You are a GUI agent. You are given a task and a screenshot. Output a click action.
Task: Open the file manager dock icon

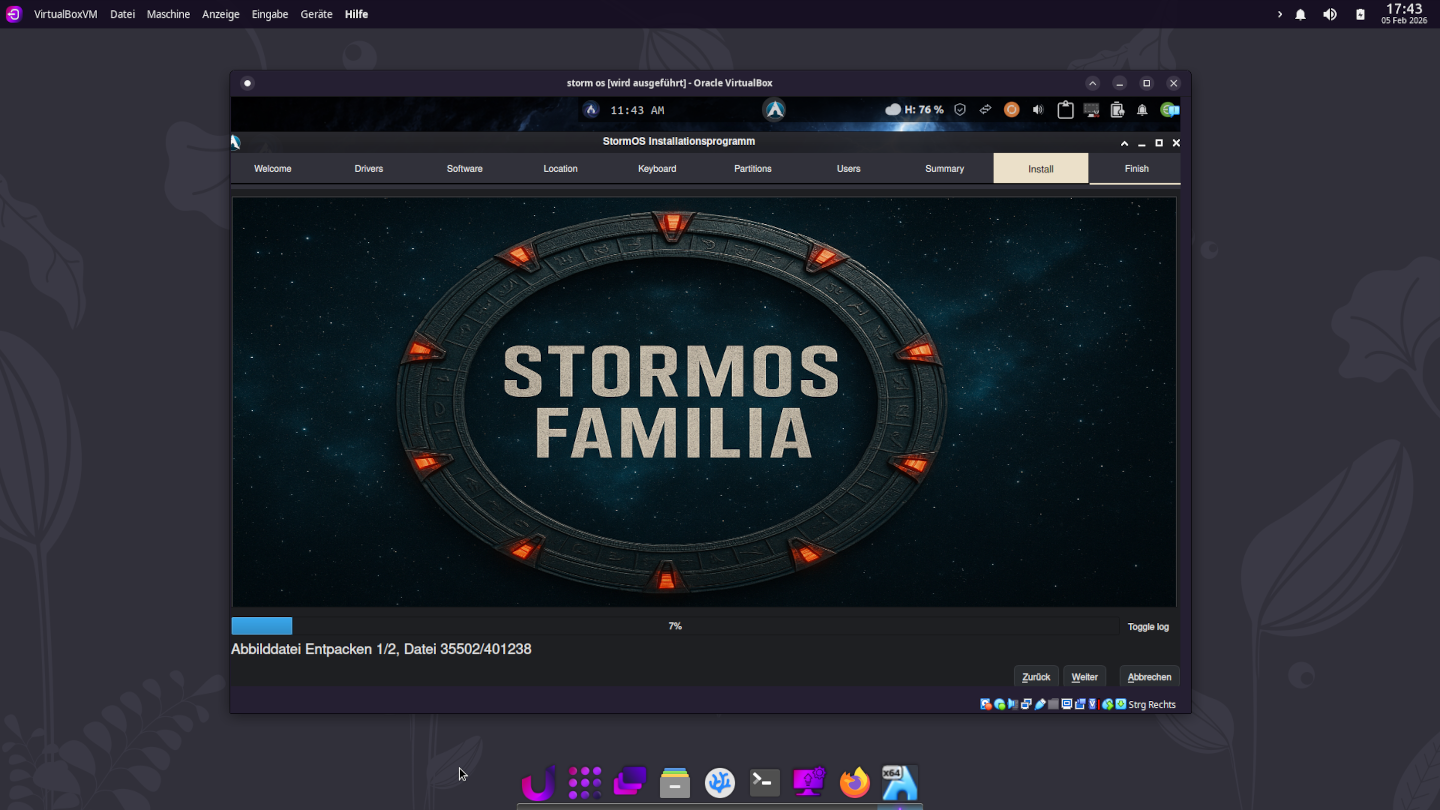tap(675, 782)
